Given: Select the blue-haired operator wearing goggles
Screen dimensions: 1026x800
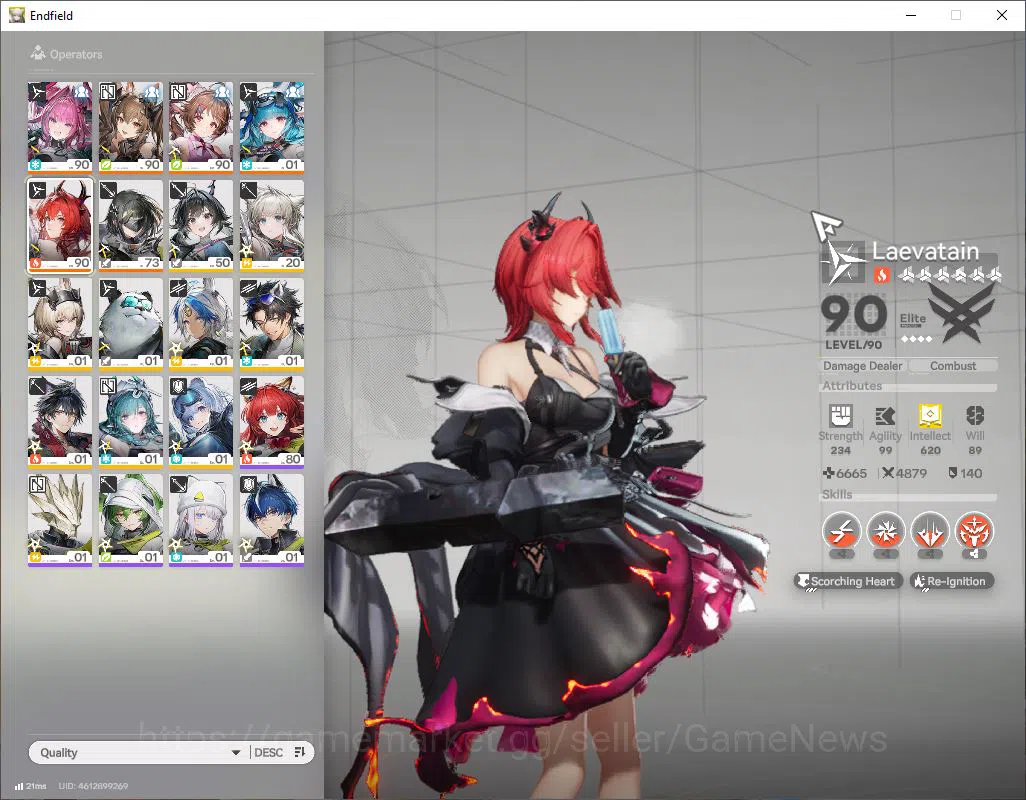Looking at the screenshot, I should tap(272, 127).
